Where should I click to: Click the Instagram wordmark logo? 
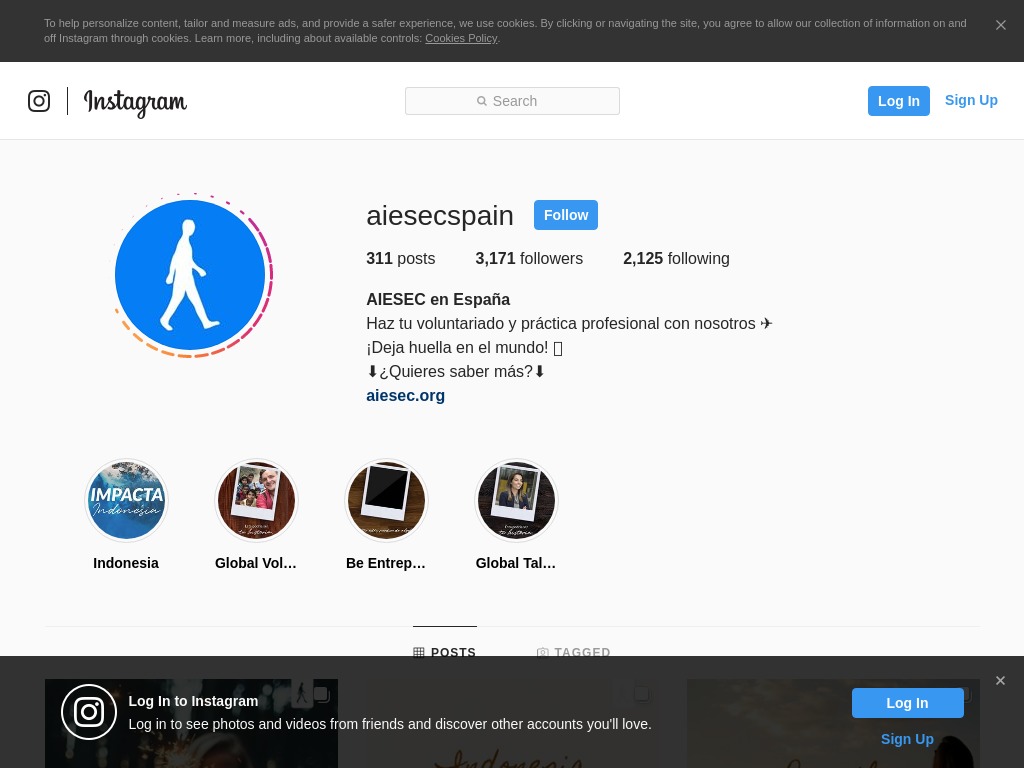[135, 102]
